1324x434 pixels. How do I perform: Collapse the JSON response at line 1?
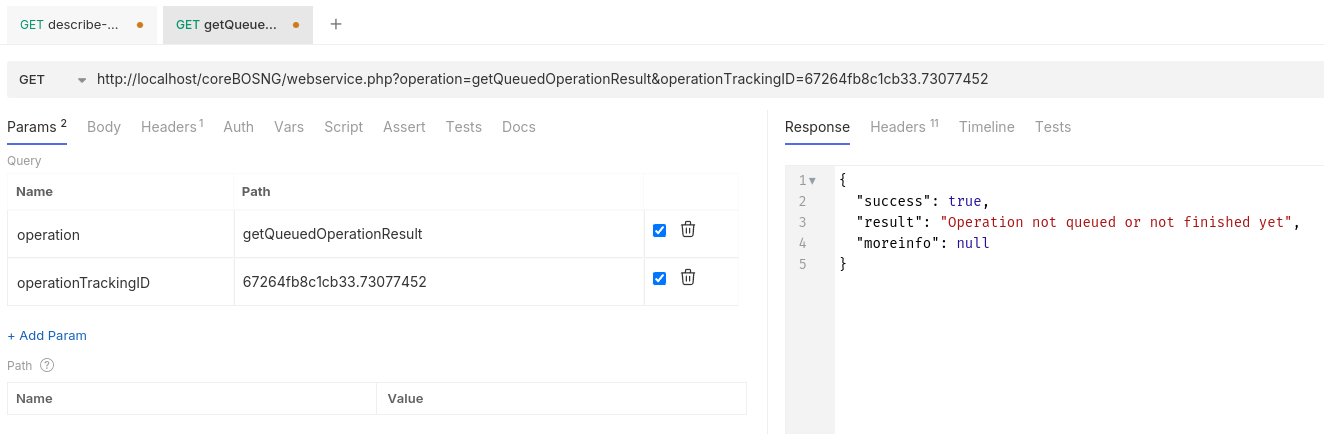click(x=812, y=181)
